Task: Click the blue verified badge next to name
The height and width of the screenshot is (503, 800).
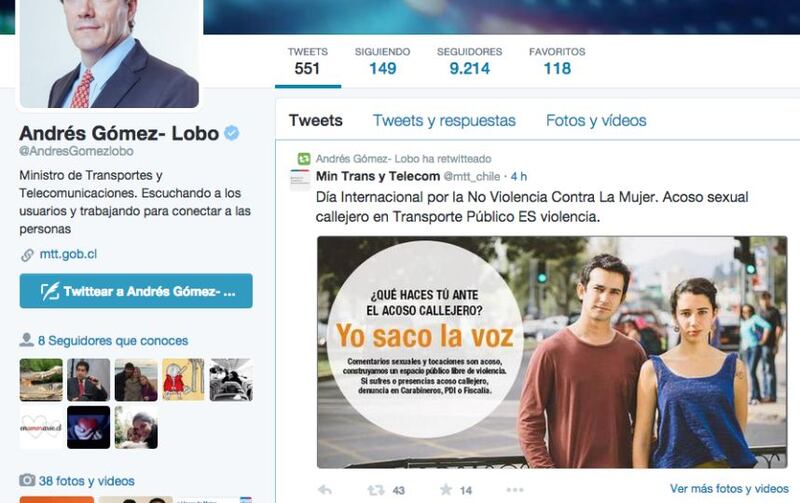Action: (x=232, y=133)
